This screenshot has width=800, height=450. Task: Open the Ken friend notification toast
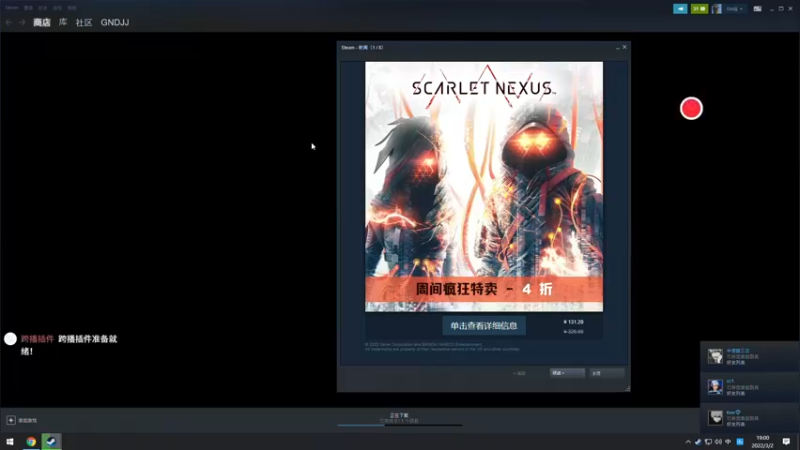coord(749,418)
